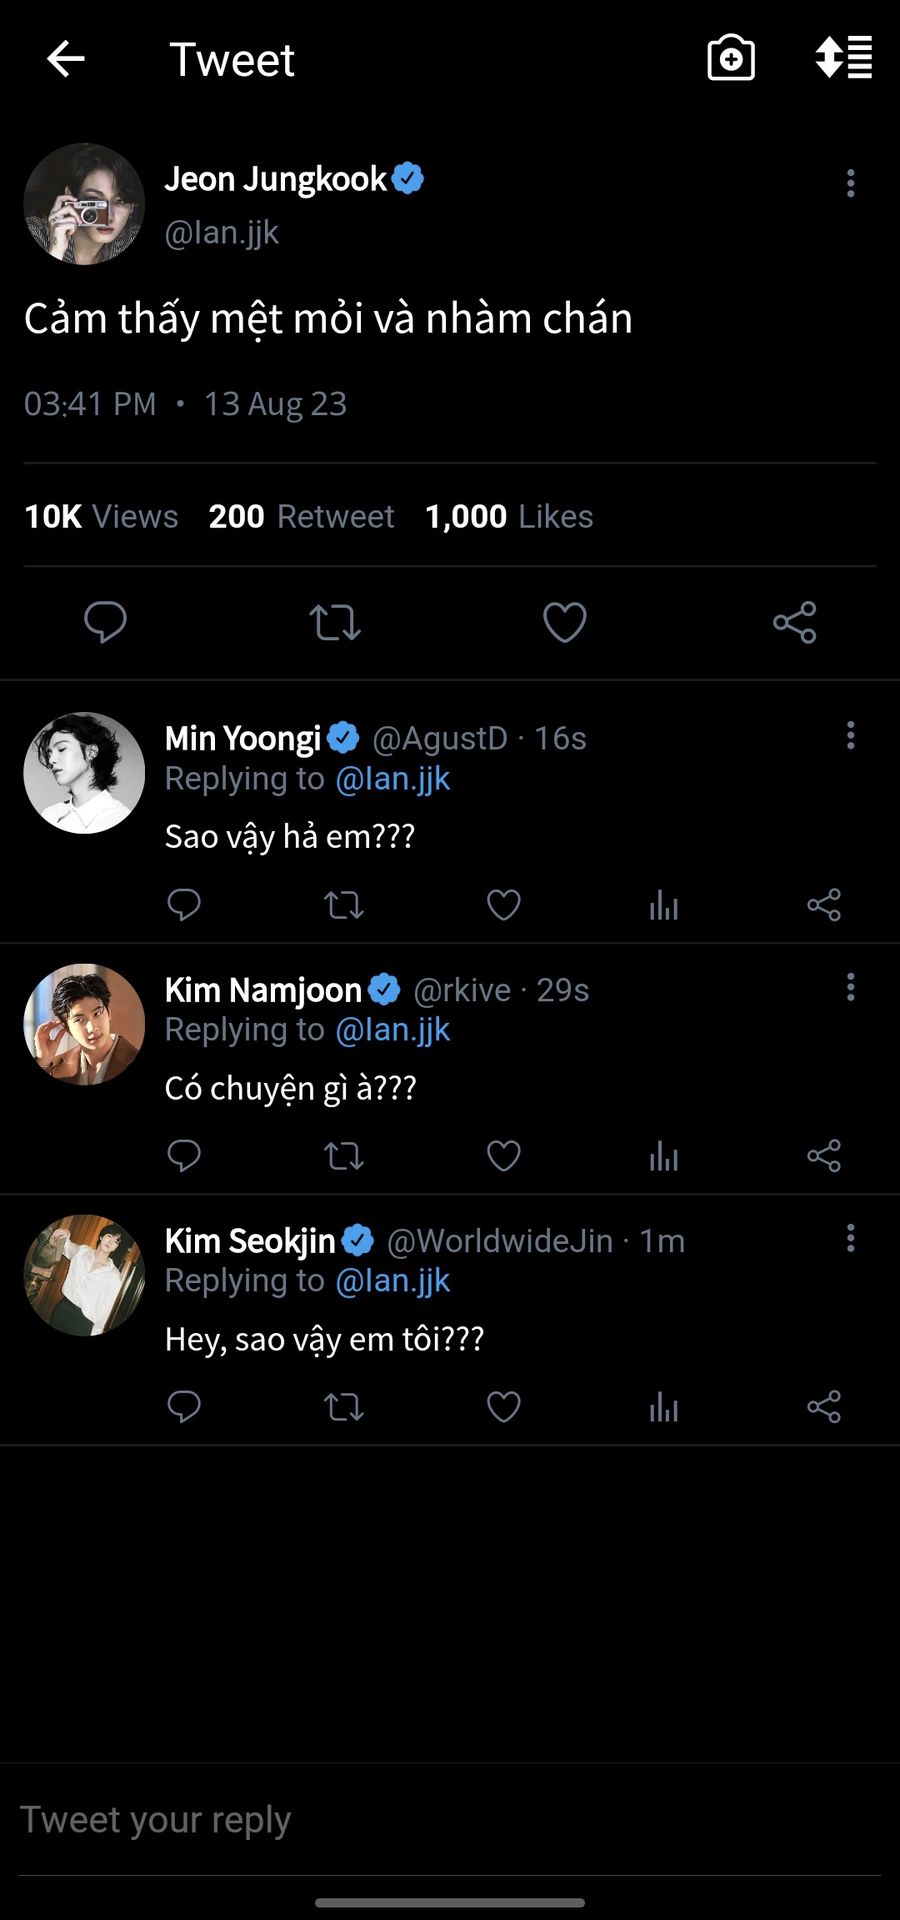Viewport: 900px width, 1920px height.
Task: Open the camera screenshot icon
Action: [x=731, y=59]
